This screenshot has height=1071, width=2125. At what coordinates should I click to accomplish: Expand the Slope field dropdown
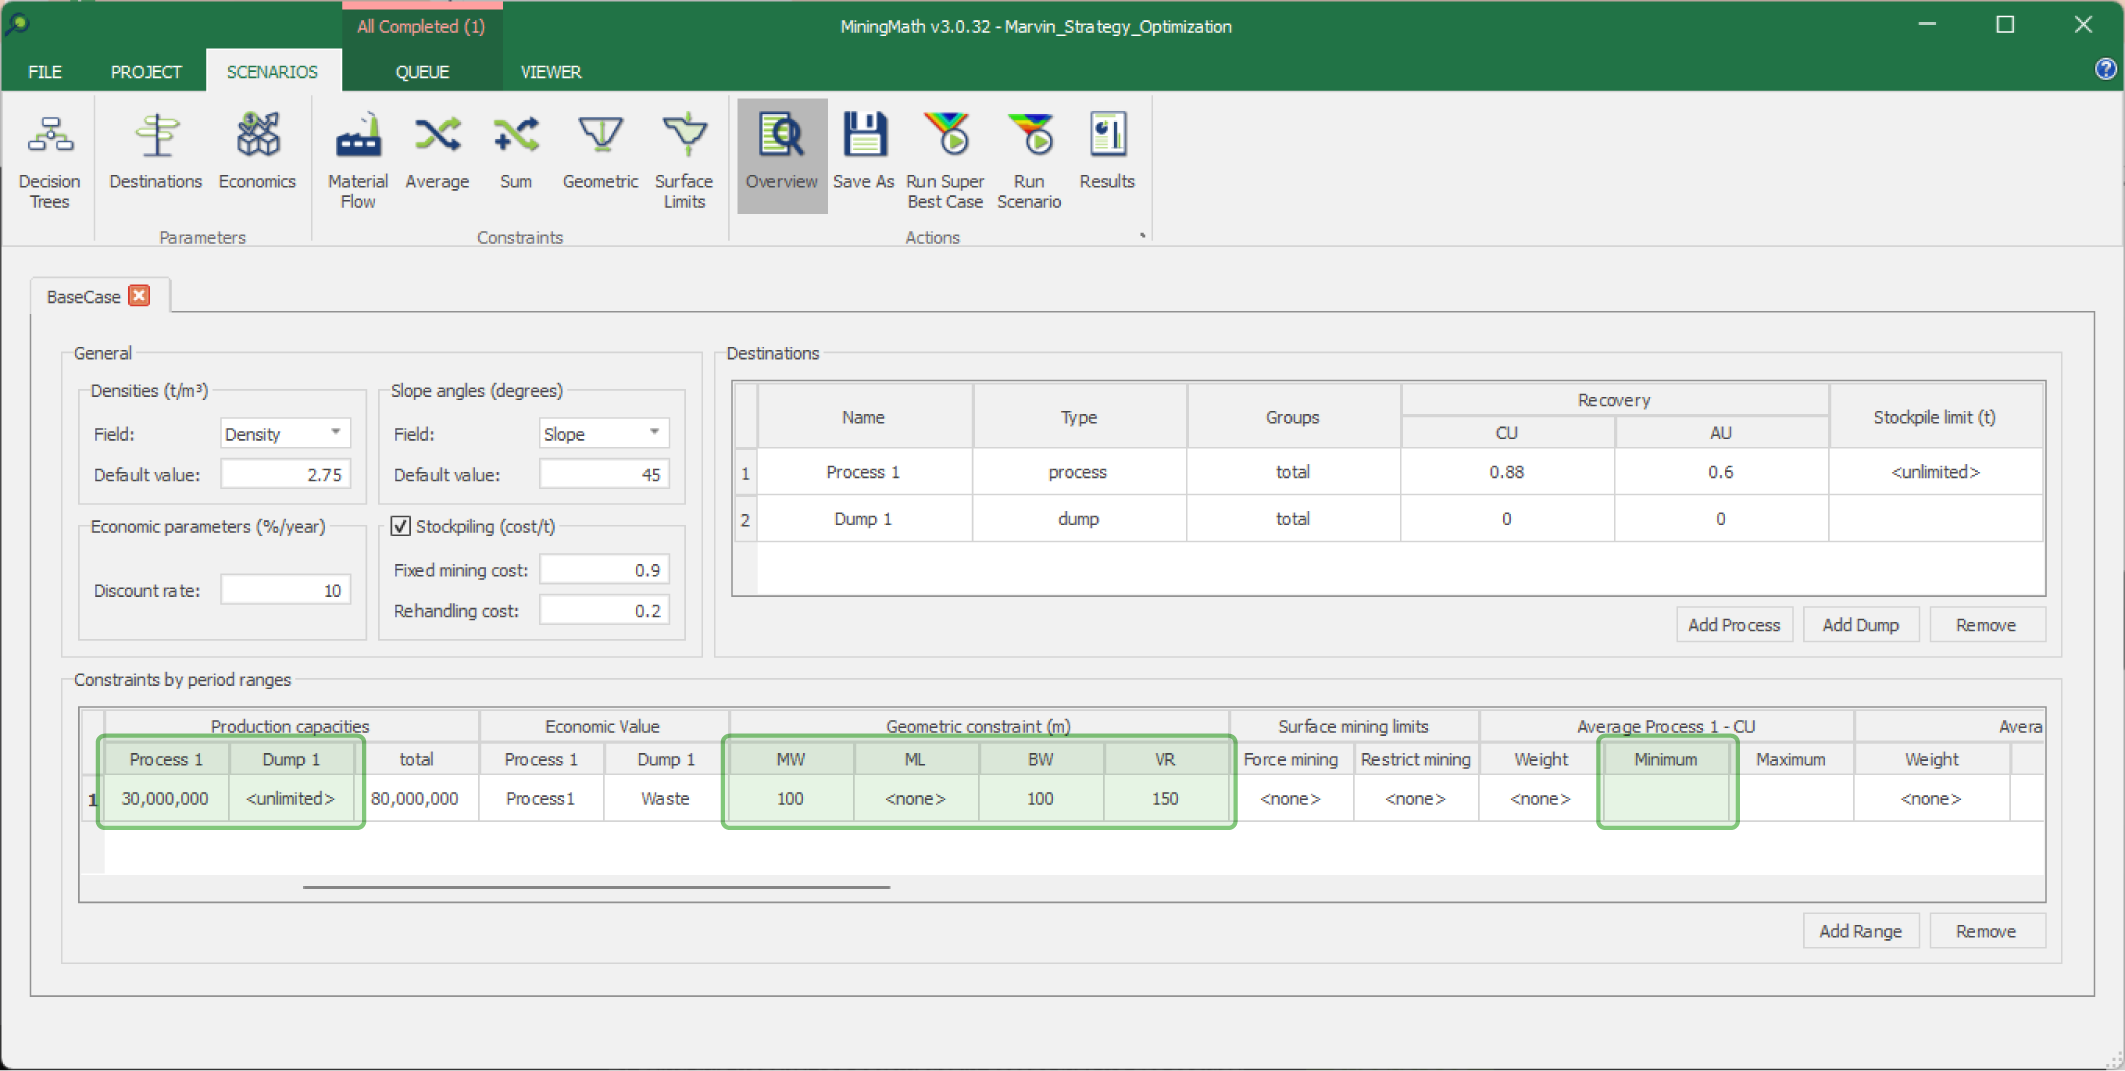coord(654,433)
